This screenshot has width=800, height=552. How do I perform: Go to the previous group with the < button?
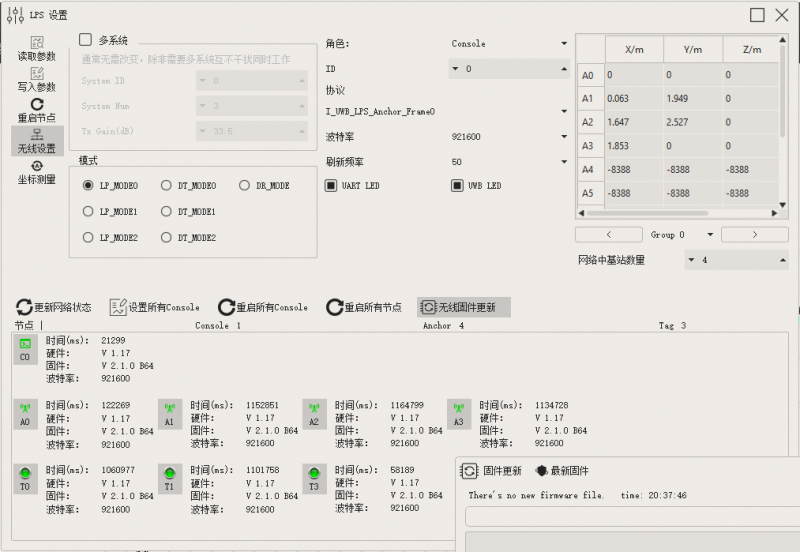(x=609, y=235)
